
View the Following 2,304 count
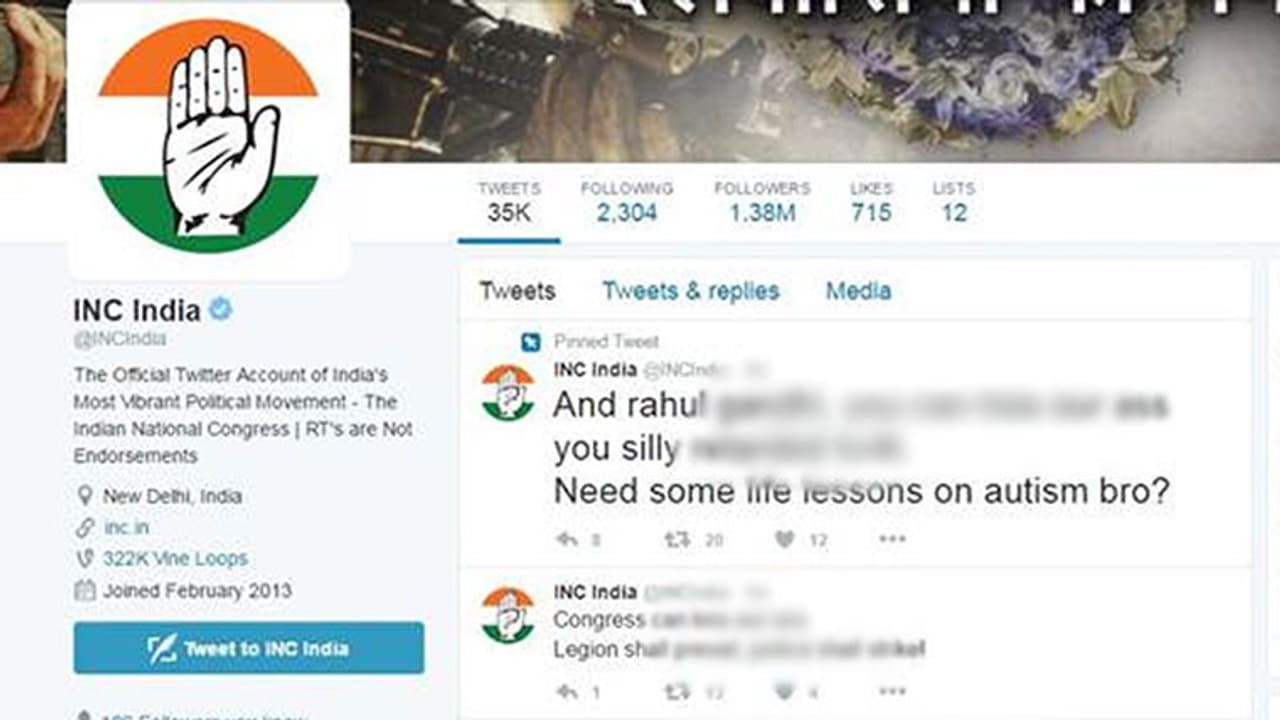point(627,202)
